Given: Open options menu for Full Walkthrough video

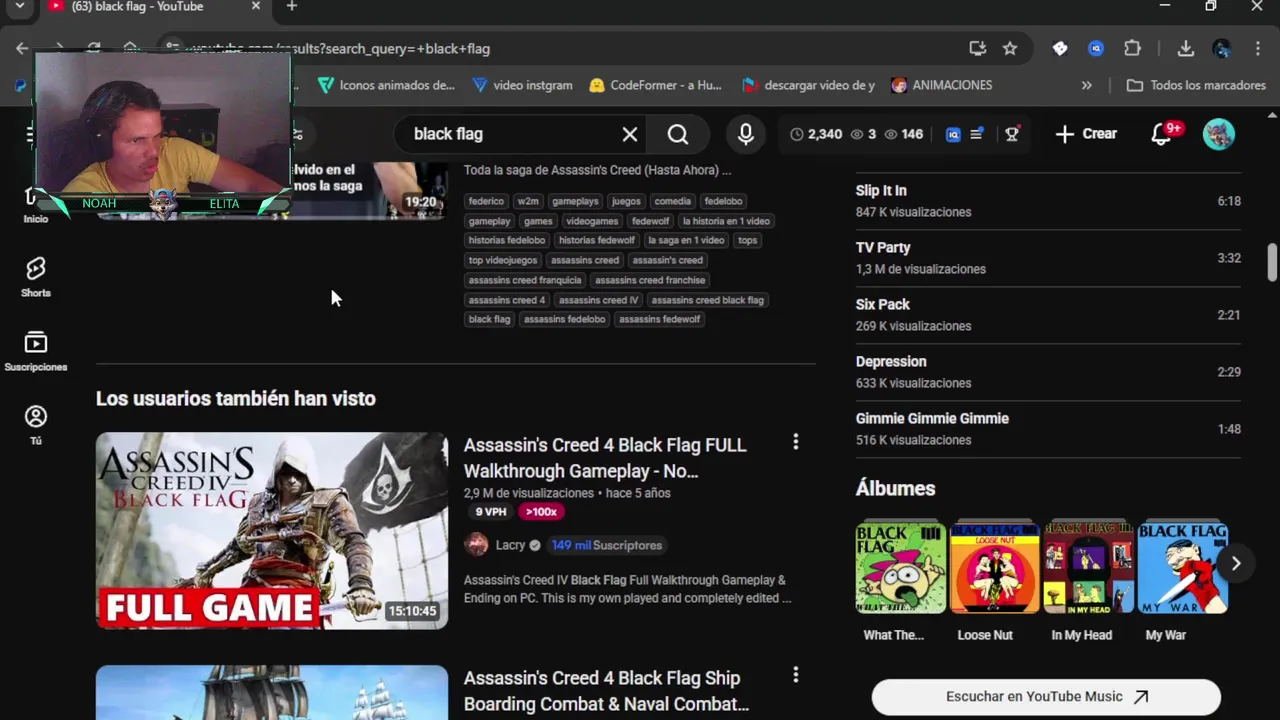Looking at the screenshot, I should coord(796,441).
